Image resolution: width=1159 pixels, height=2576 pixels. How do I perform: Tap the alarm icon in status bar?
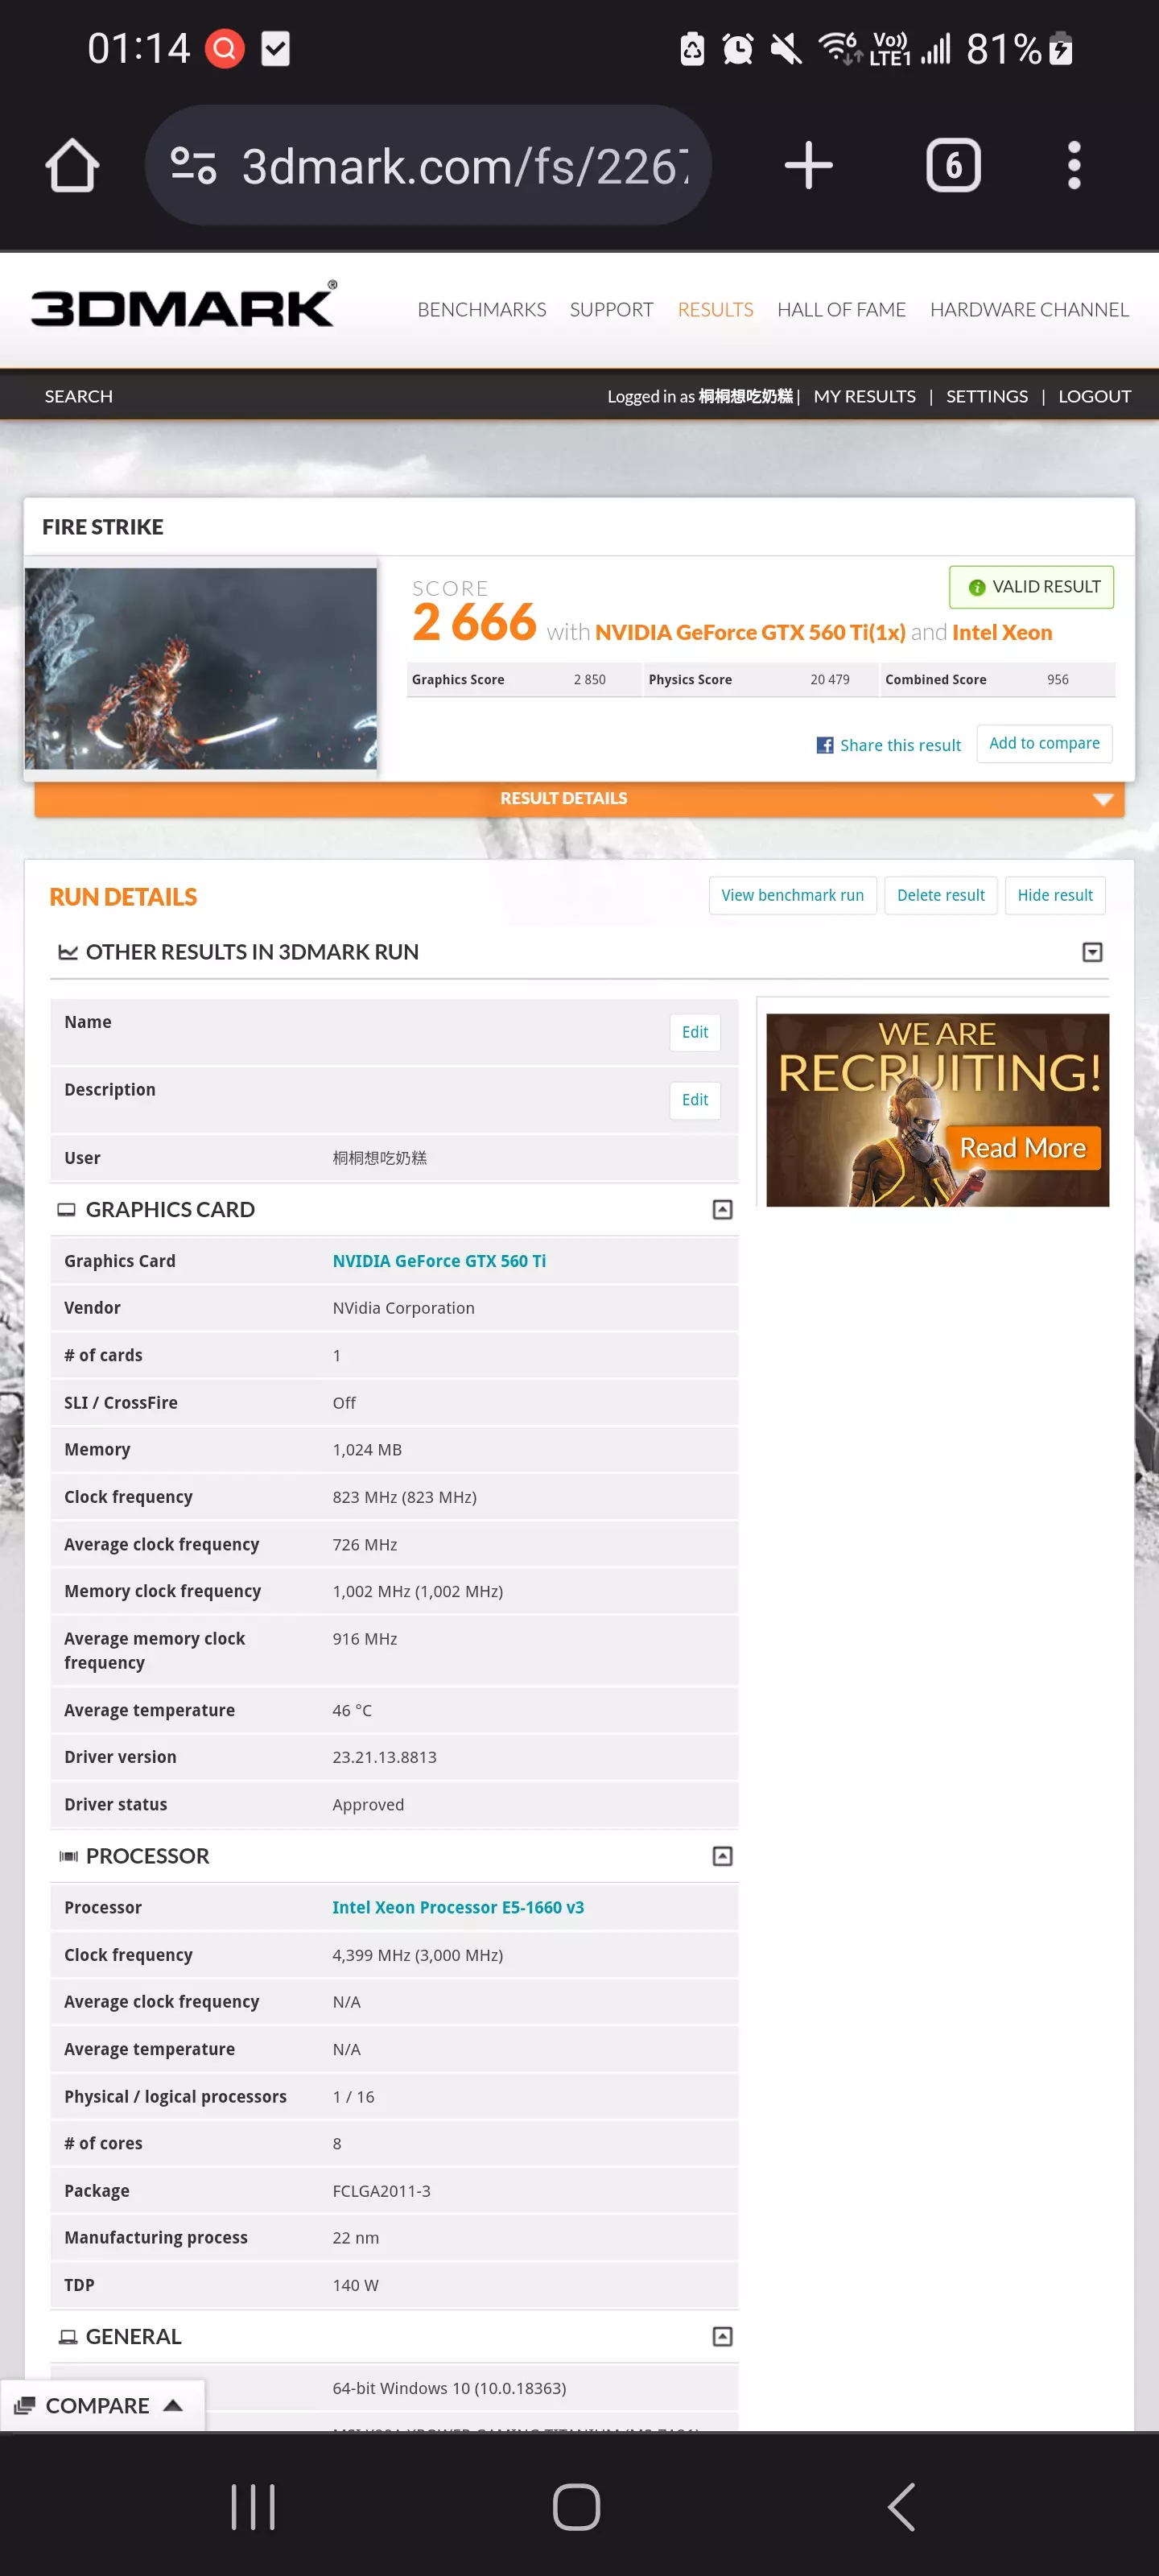click(x=738, y=48)
